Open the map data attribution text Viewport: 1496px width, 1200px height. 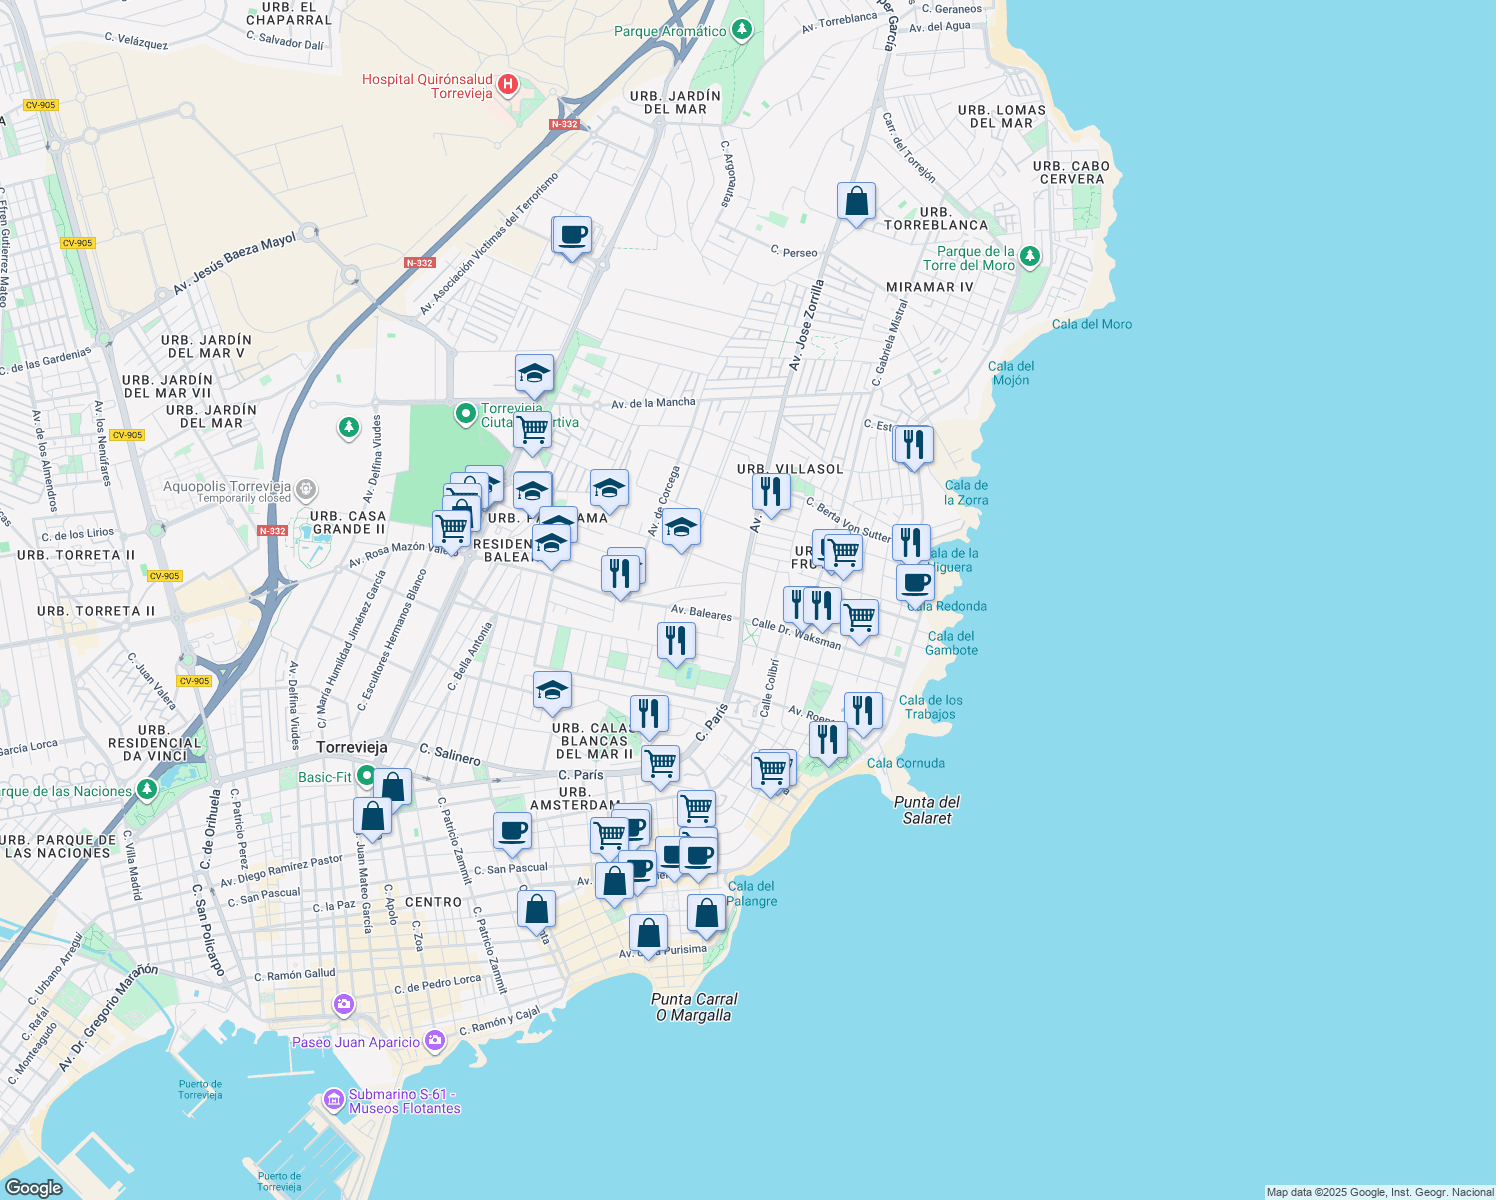(x=1380, y=1192)
